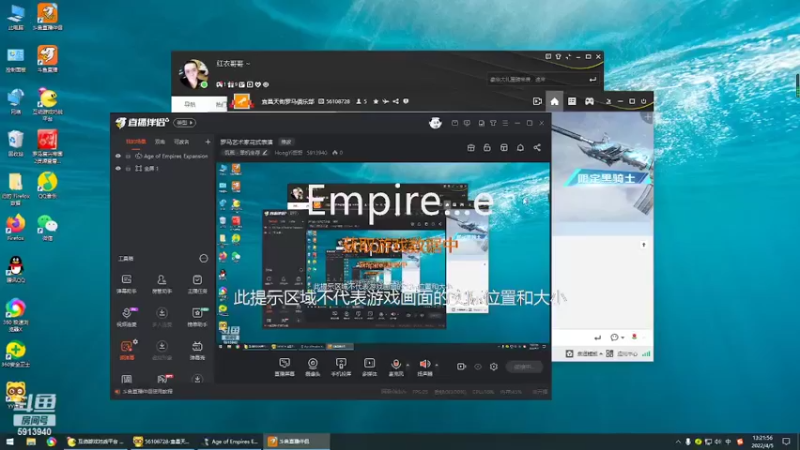Open the username dropdown in YY window
The width and height of the screenshot is (800, 450).
pyautogui.click(x=248, y=64)
